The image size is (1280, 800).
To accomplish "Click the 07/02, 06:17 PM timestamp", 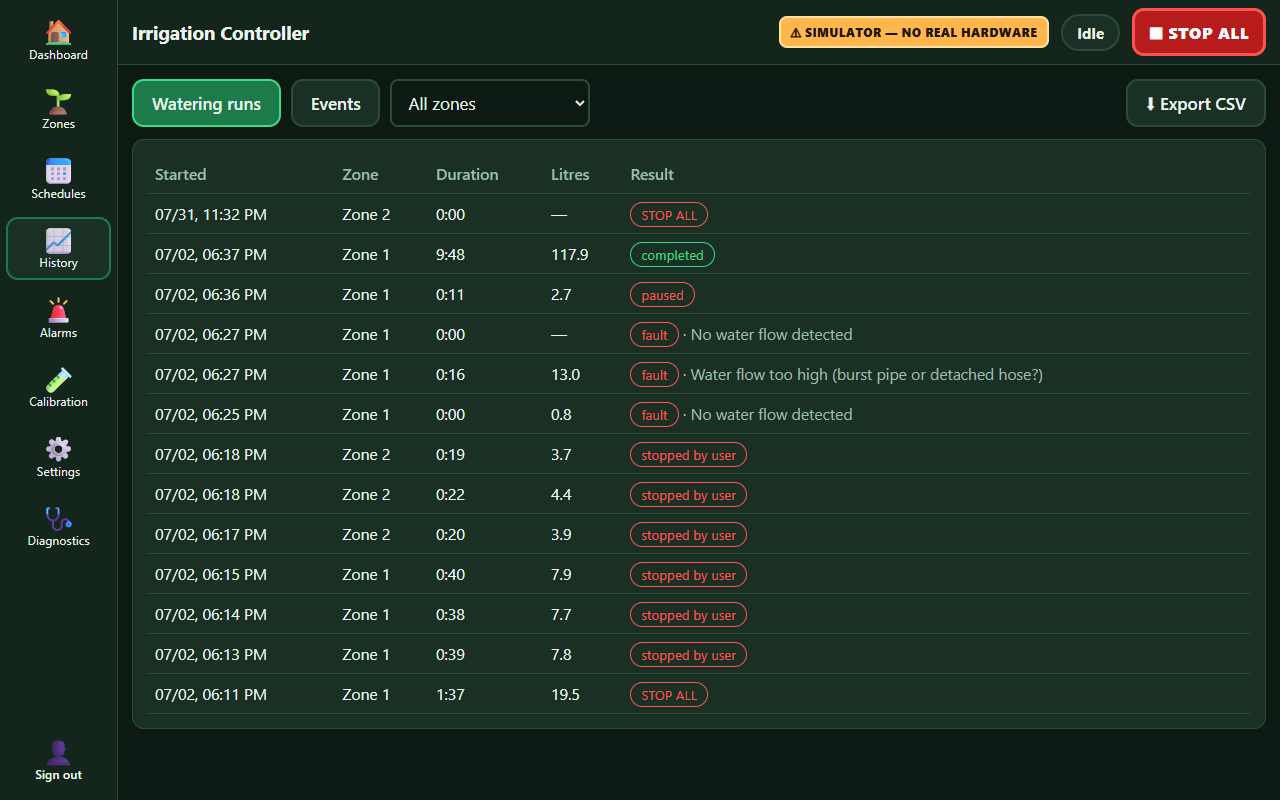I will (211, 534).
